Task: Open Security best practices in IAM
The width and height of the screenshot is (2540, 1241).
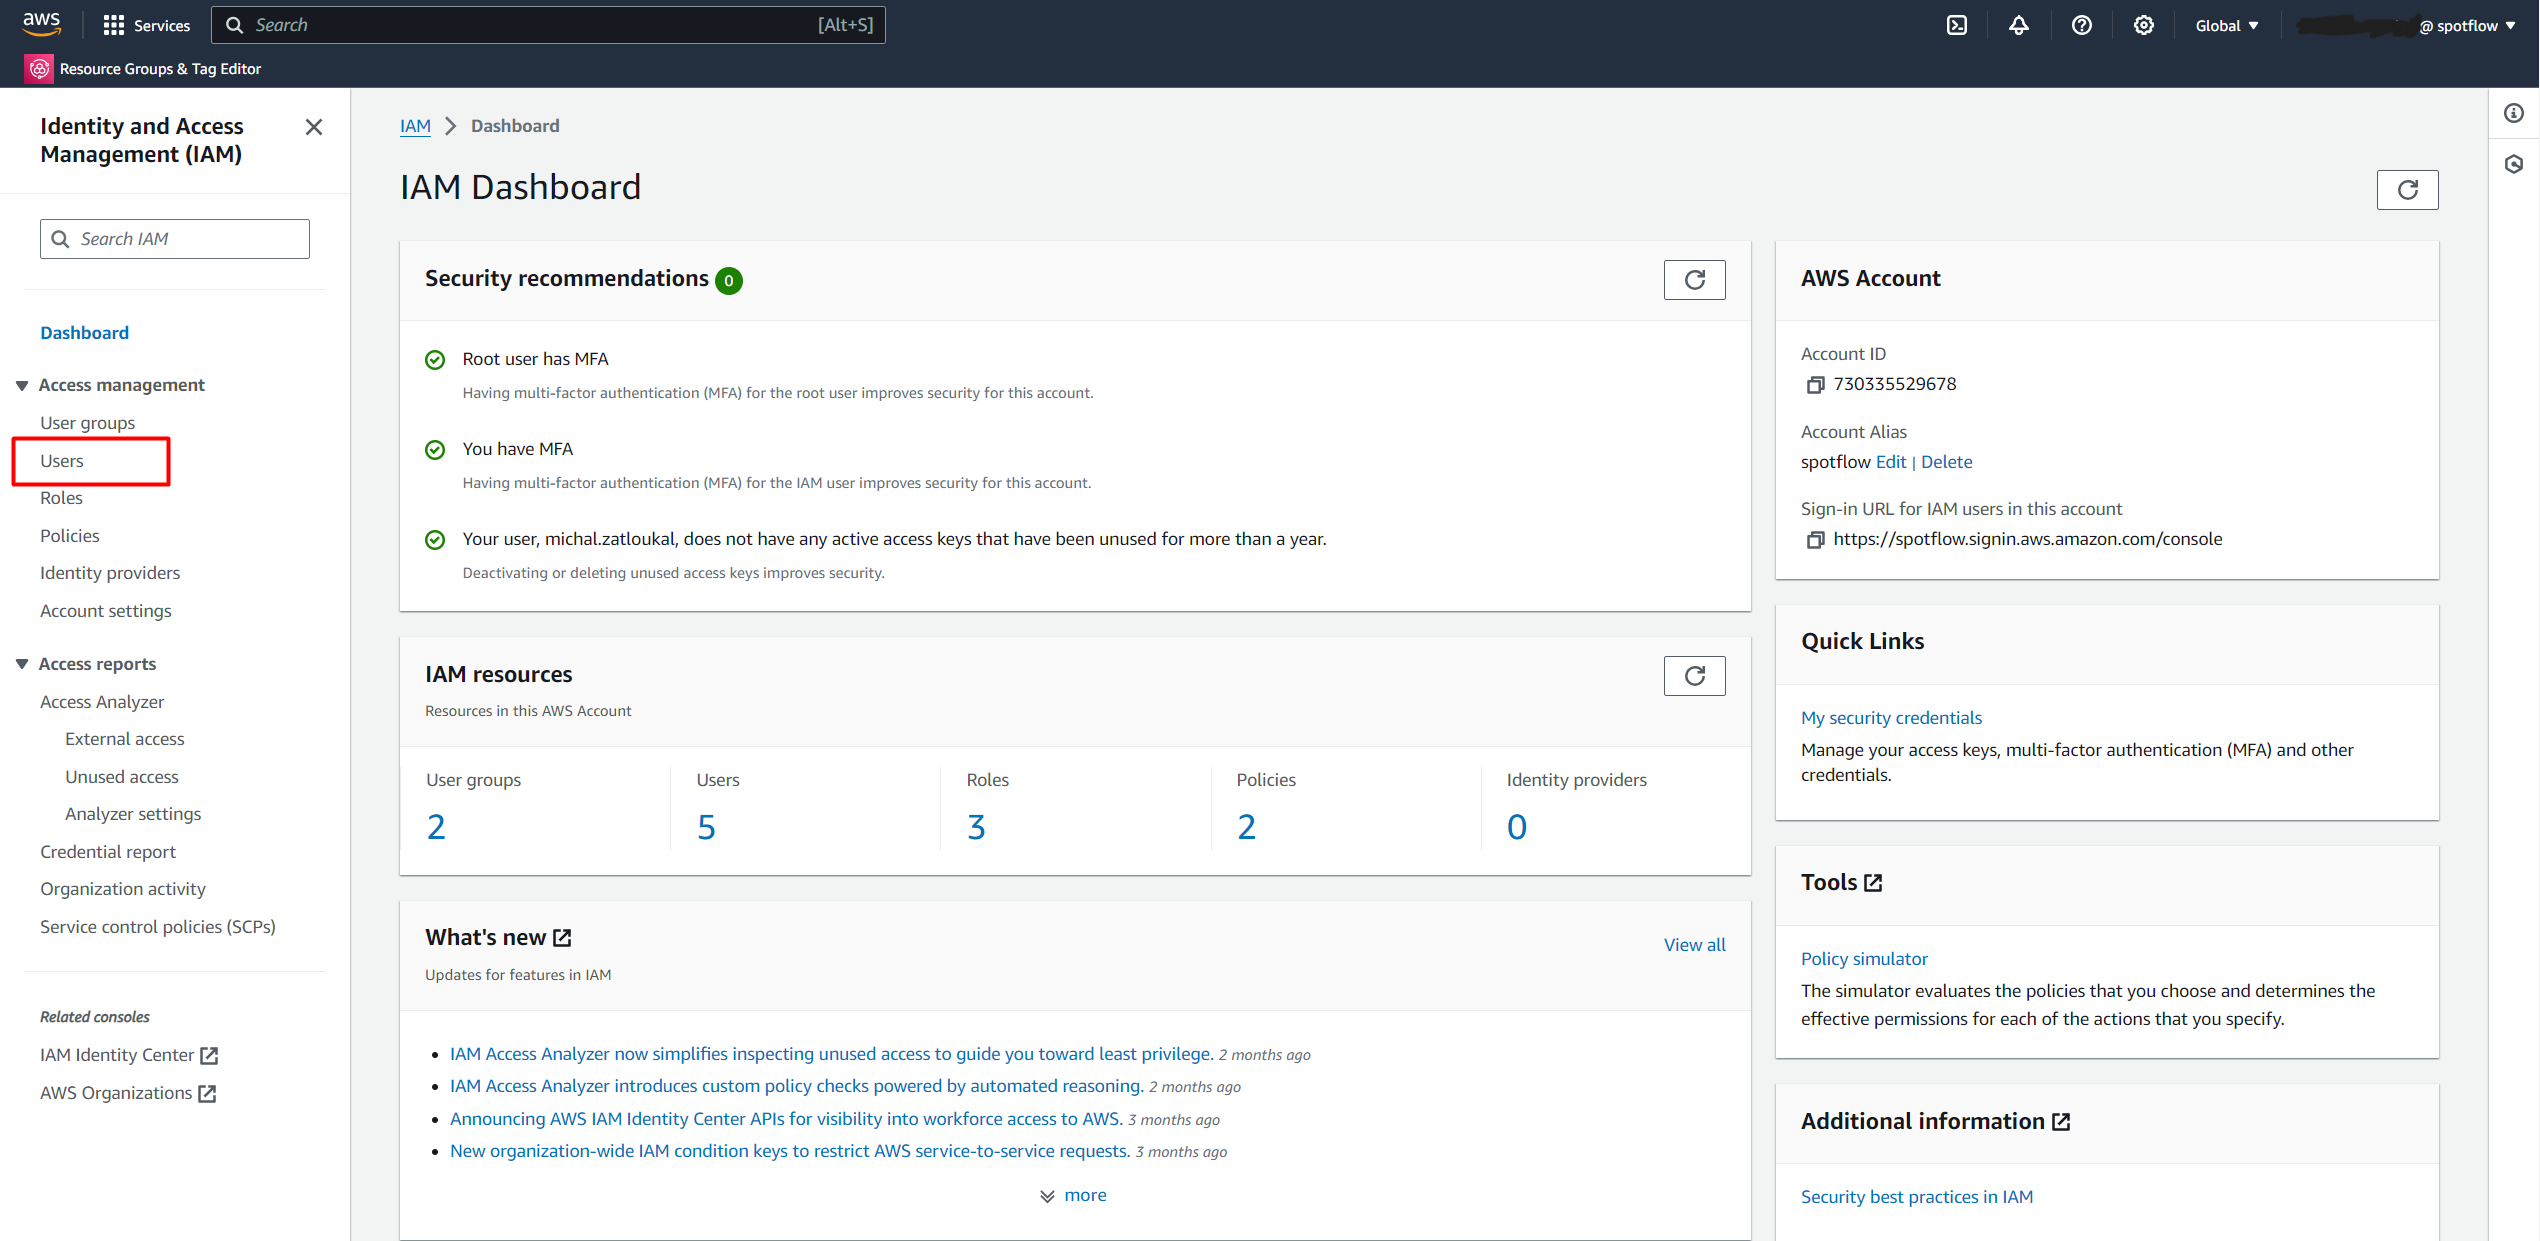Action: 1917,1197
